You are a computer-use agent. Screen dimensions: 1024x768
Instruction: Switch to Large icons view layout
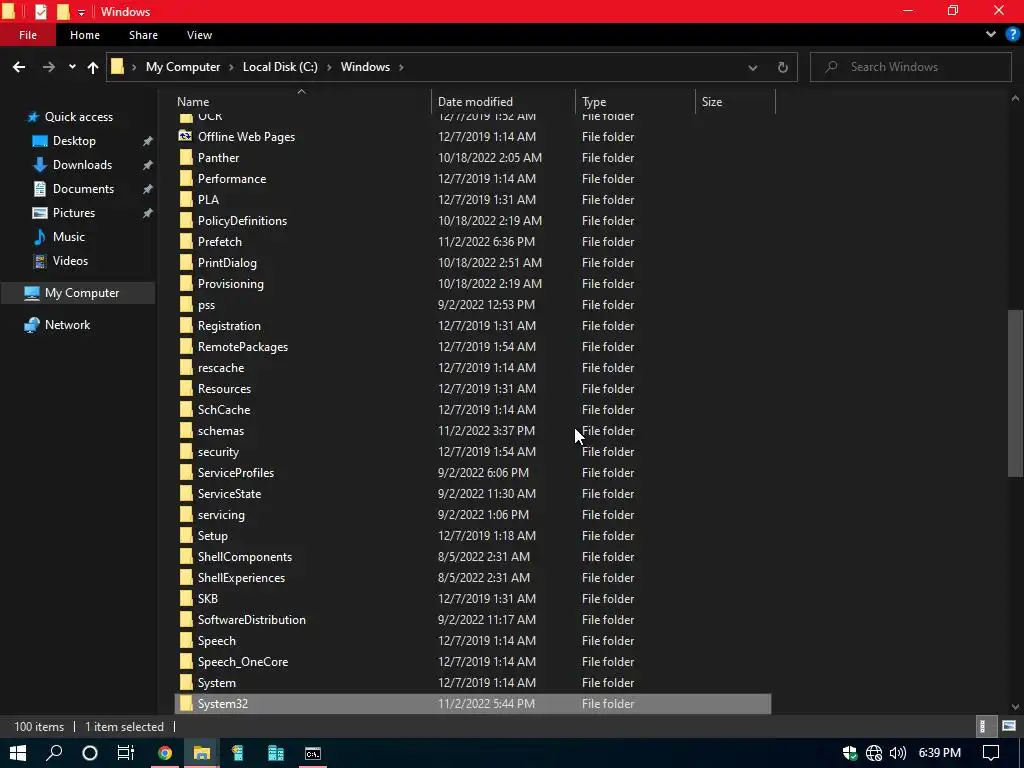(1009, 726)
